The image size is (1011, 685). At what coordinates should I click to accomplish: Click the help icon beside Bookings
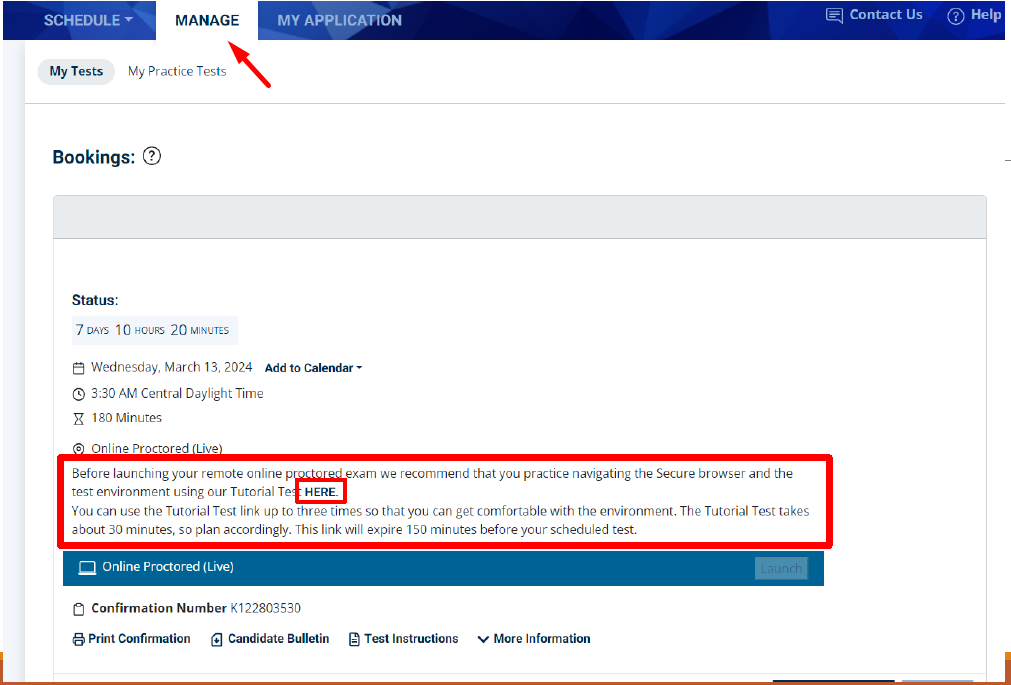[x=152, y=156]
